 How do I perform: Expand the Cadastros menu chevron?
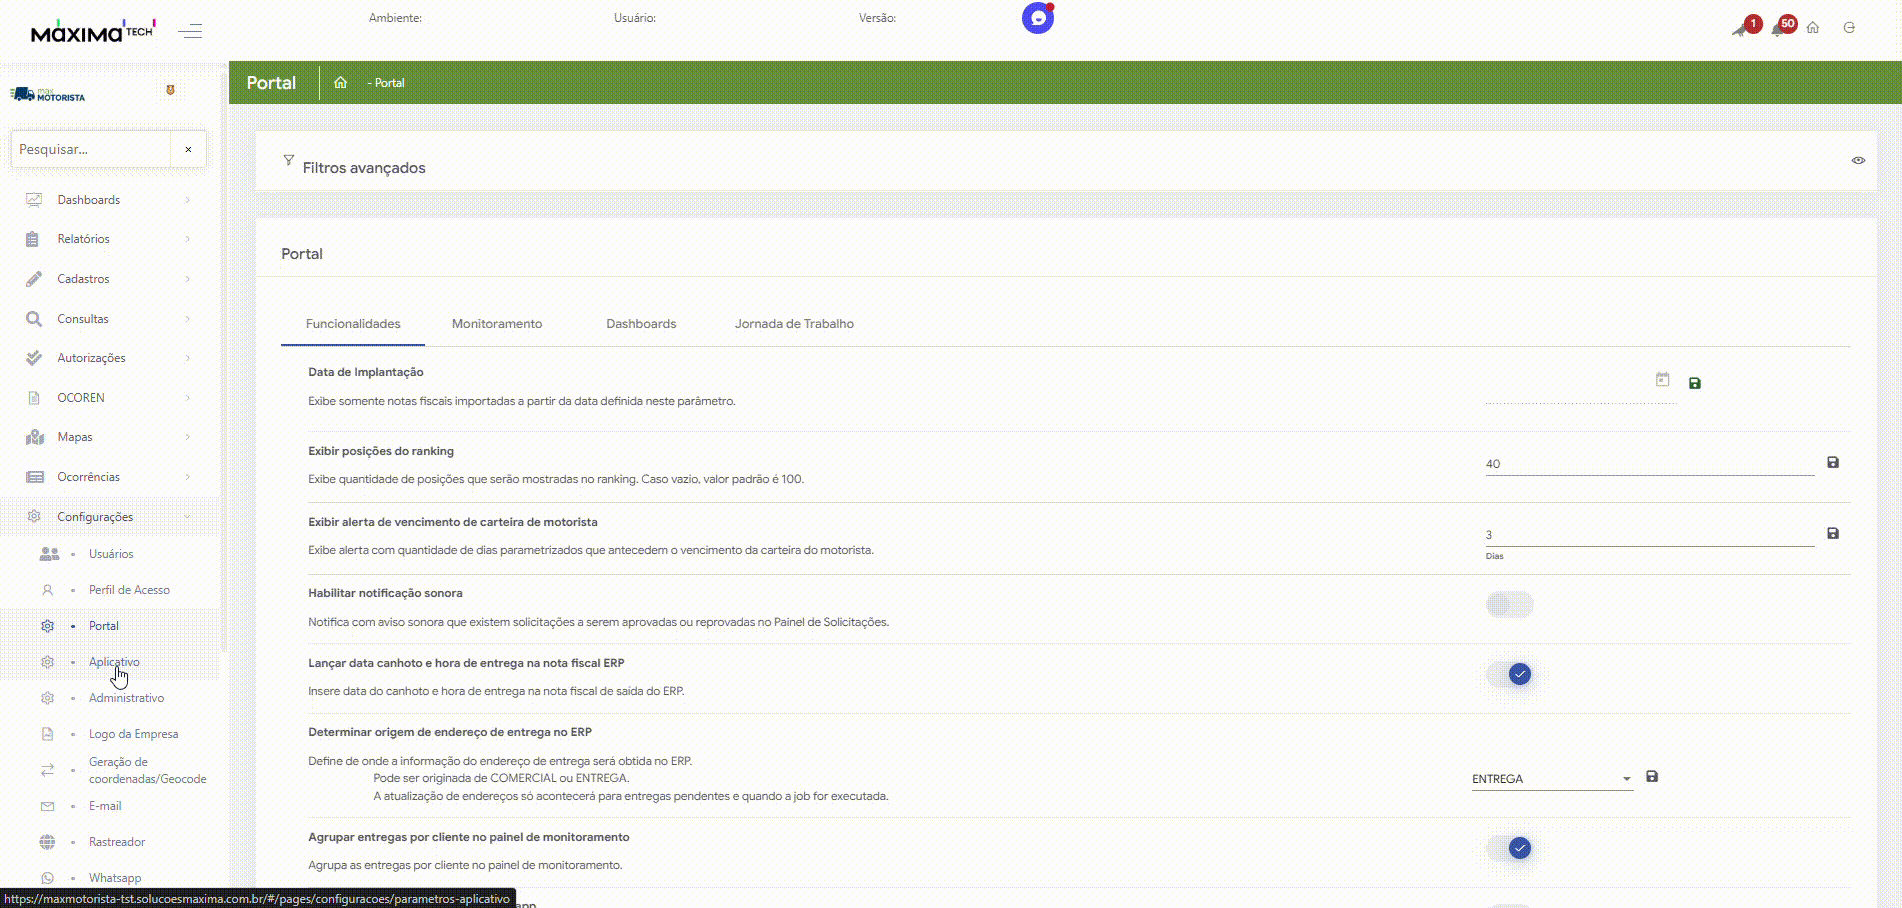click(187, 279)
